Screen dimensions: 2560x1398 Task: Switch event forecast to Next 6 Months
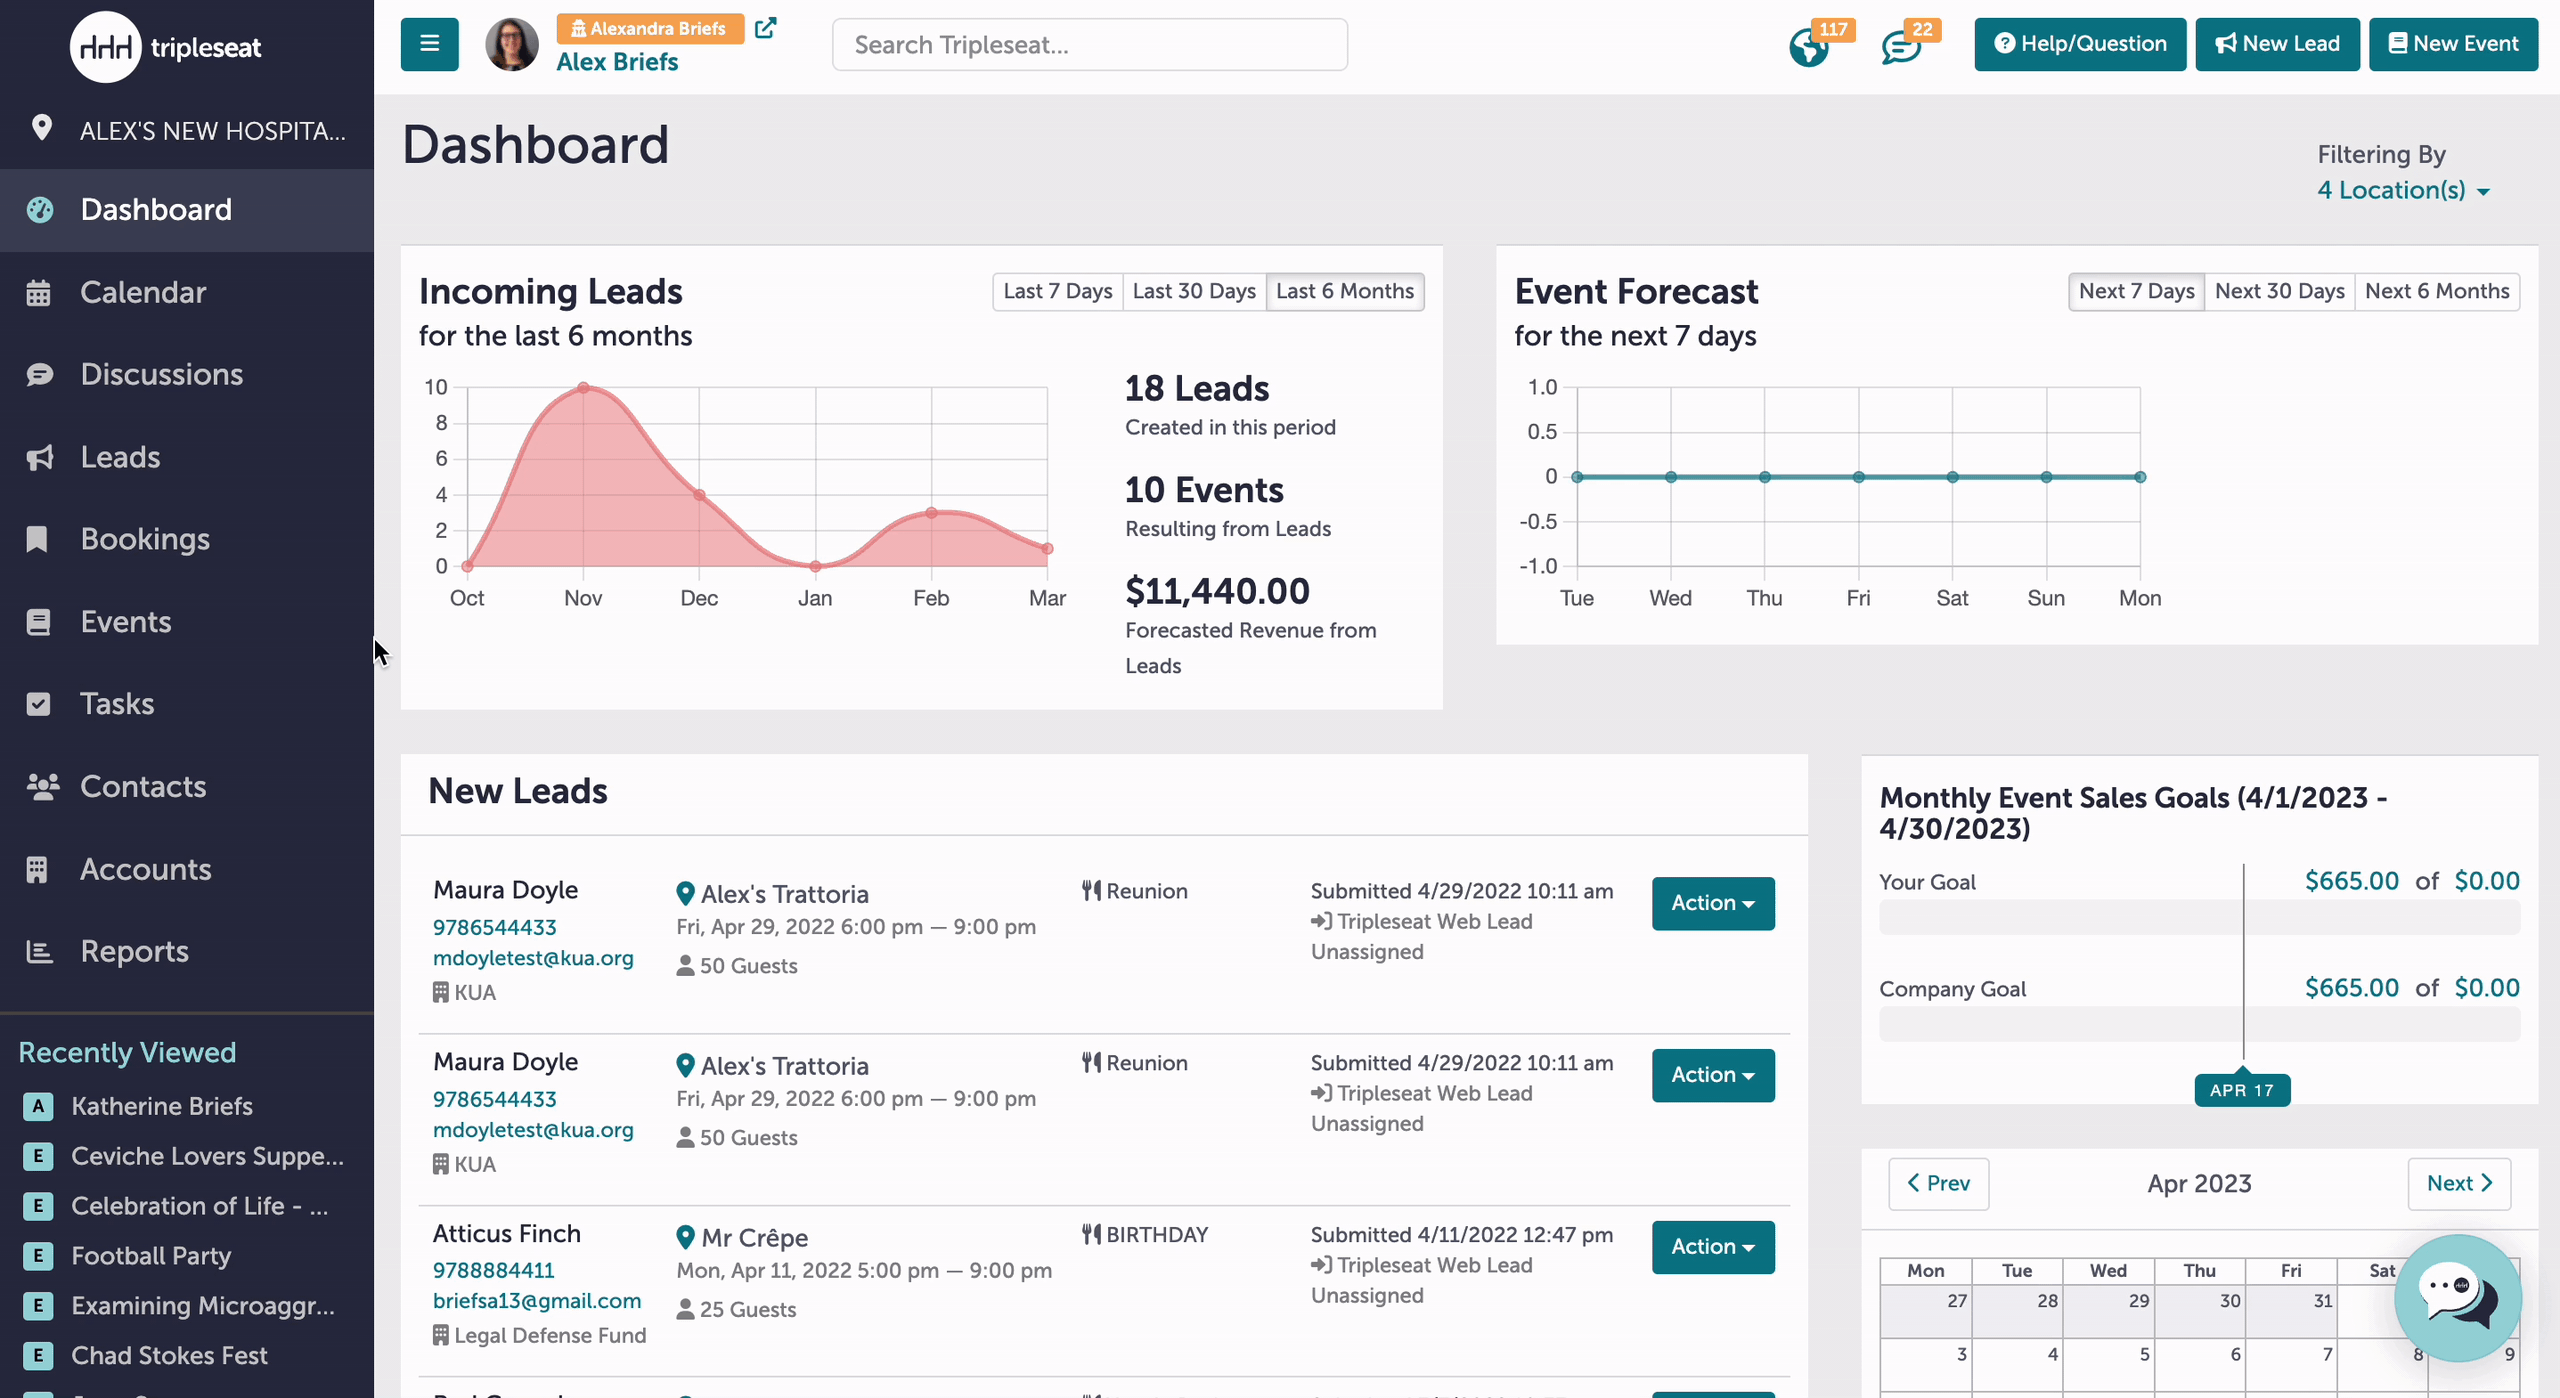point(2437,291)
